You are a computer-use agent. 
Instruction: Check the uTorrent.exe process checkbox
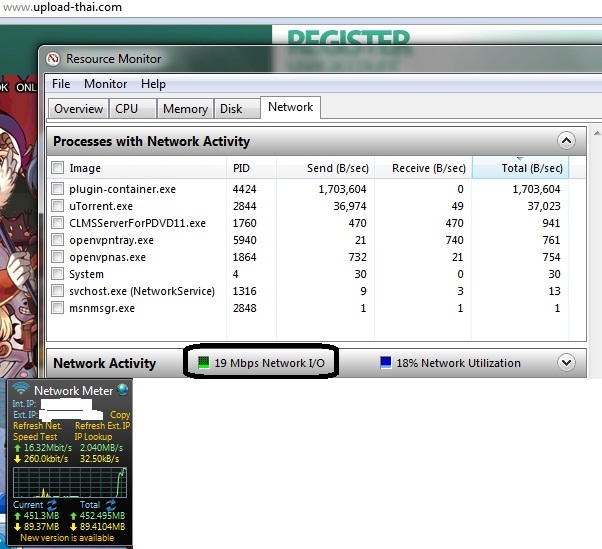(58, 205)
